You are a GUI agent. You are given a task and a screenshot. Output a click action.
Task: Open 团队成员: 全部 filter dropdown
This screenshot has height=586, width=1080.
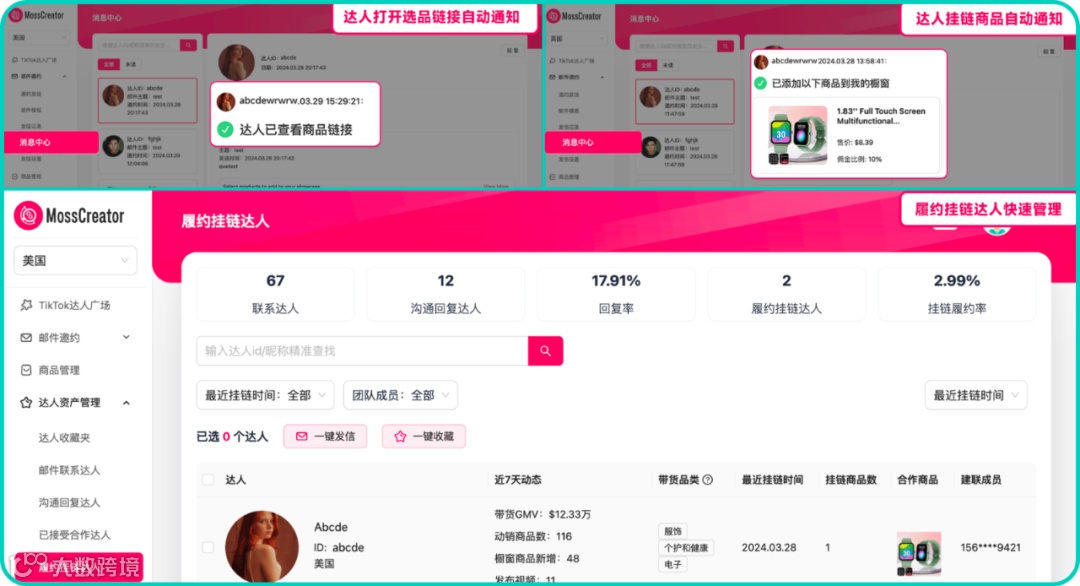point(400,395)
